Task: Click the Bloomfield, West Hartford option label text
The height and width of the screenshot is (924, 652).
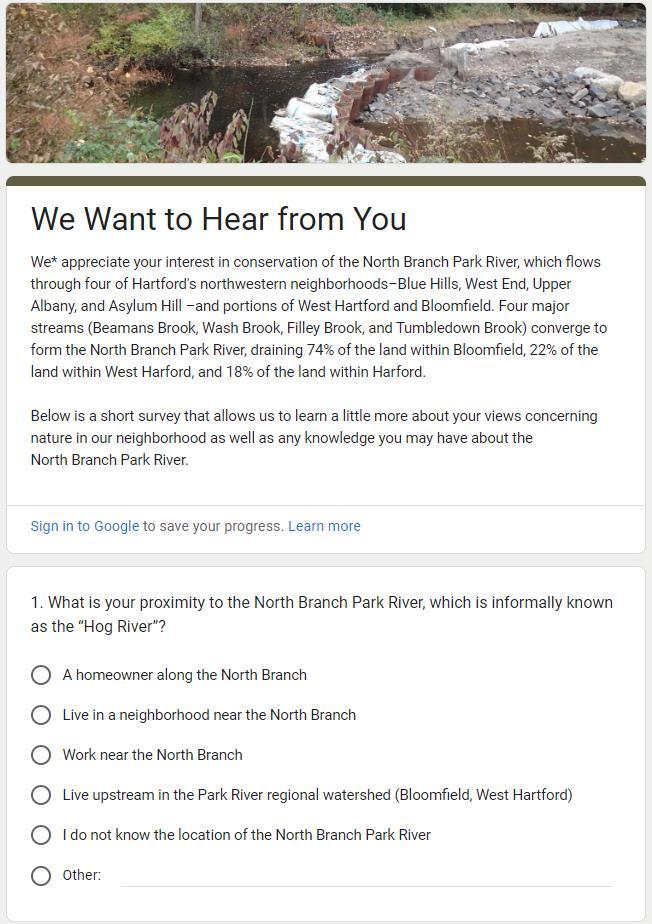Action: [317, 795]
